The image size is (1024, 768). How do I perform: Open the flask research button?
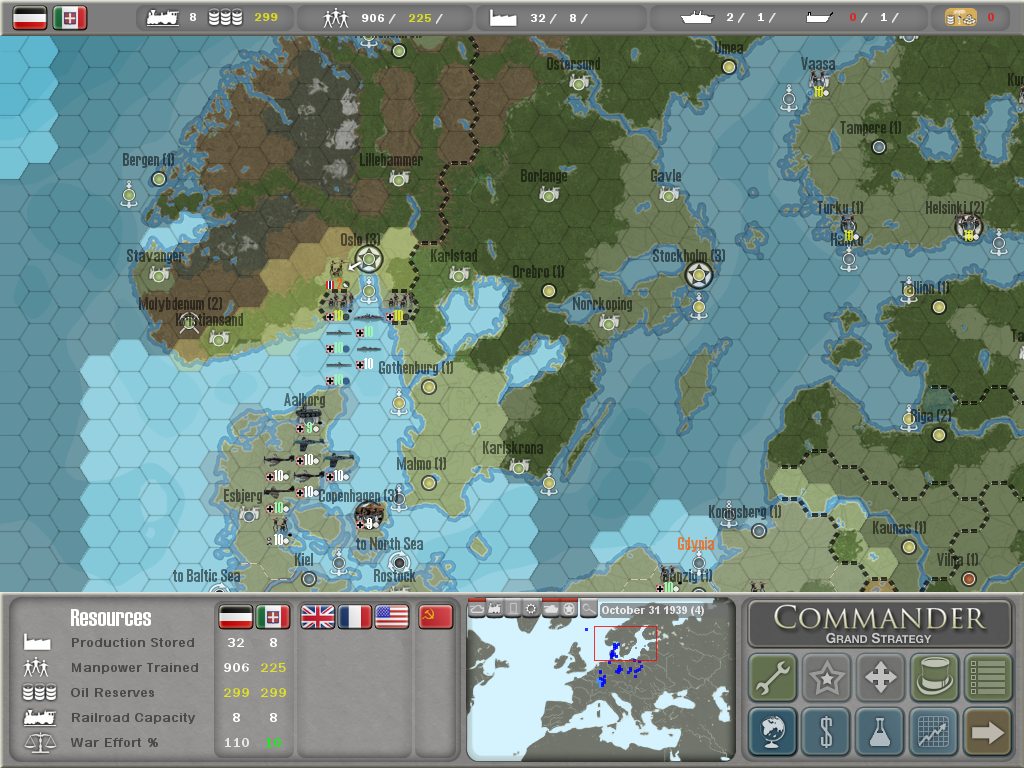point(880,731)
